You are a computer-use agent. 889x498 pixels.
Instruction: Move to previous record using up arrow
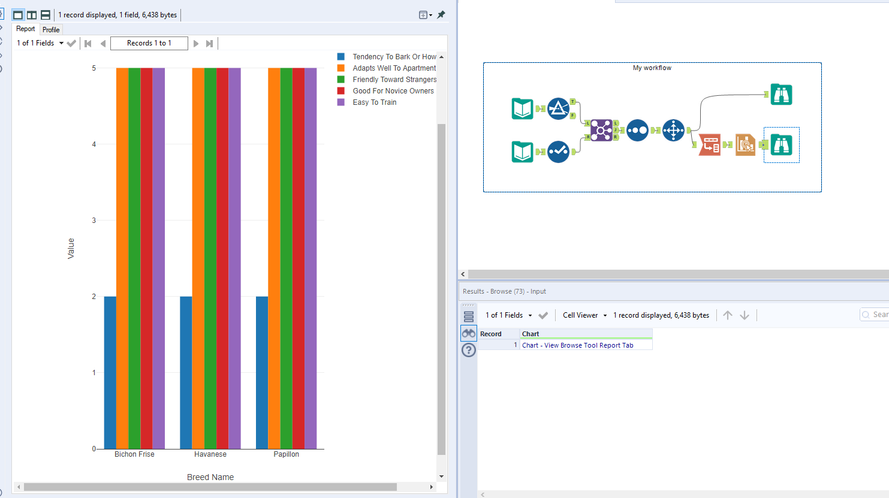[727, 315]
